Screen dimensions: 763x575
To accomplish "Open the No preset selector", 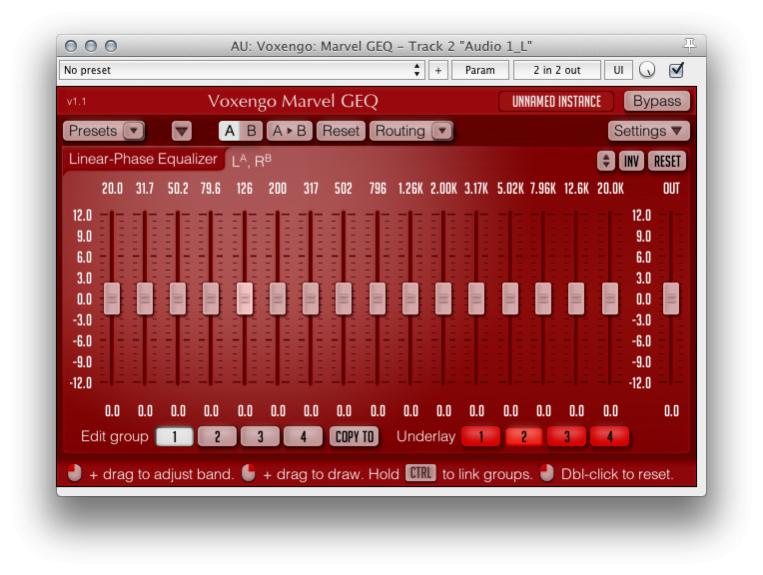I will (x=242, y=70).
